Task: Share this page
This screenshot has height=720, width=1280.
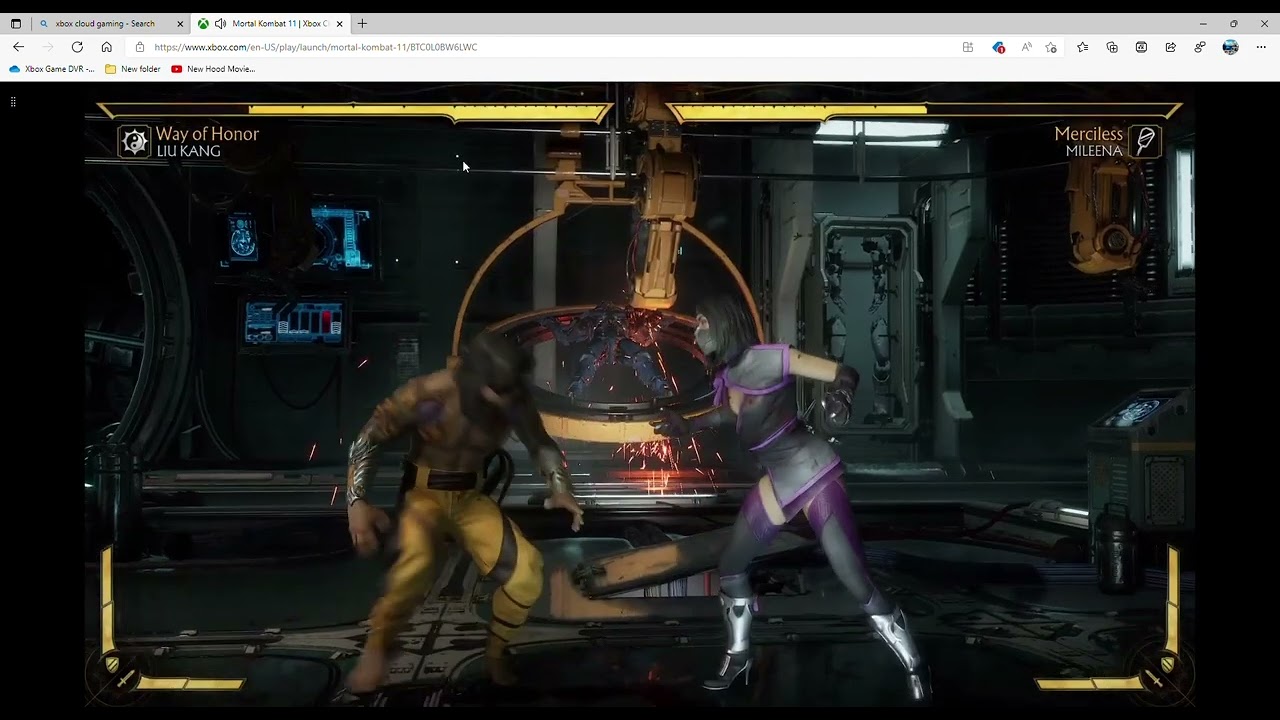Action: pos(1170,47)
